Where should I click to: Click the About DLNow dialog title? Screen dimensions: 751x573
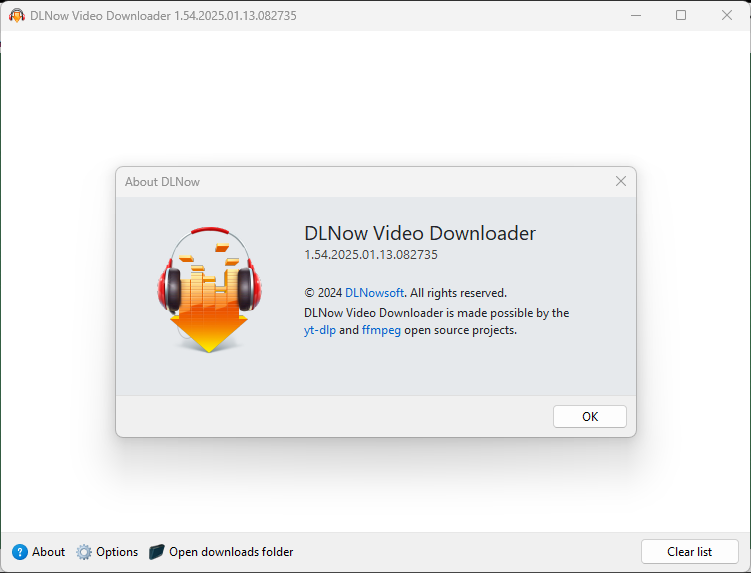(162, 182)
